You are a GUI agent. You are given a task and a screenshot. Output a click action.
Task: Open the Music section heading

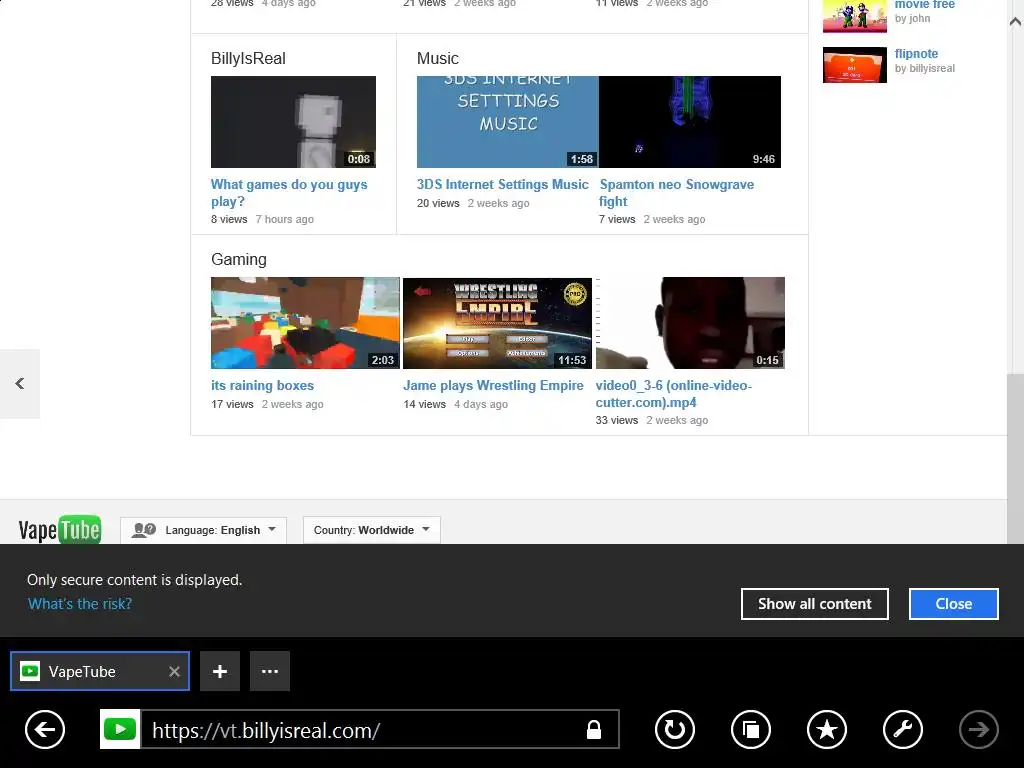[x=438, y=59]
